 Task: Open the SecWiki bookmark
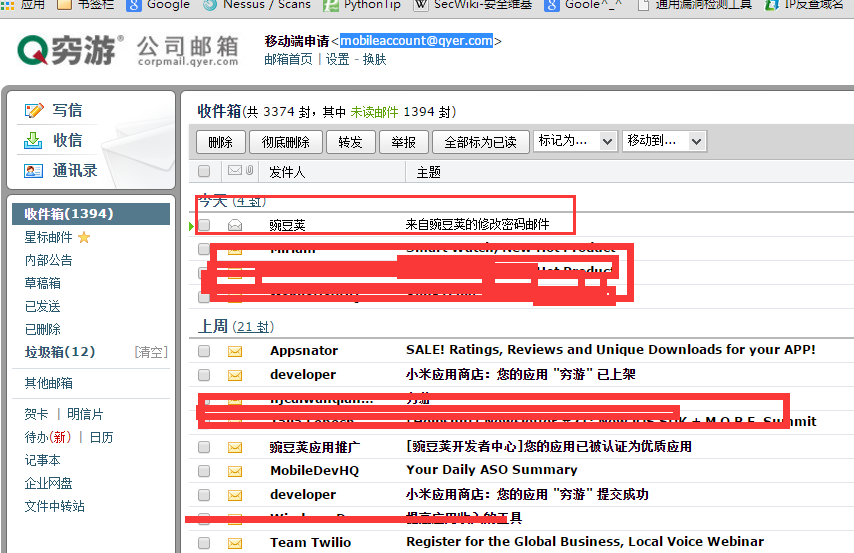pos(473,5)
